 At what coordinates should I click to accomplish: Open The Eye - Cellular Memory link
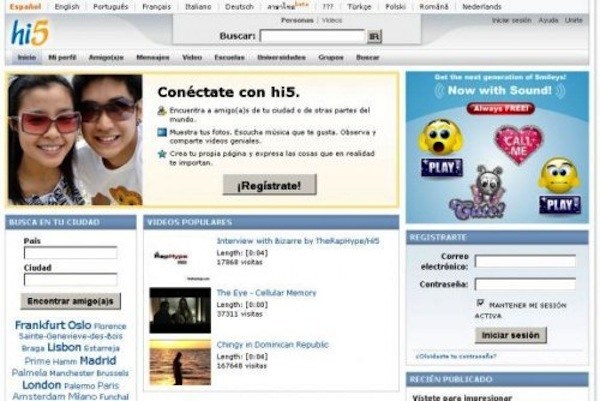266,293
